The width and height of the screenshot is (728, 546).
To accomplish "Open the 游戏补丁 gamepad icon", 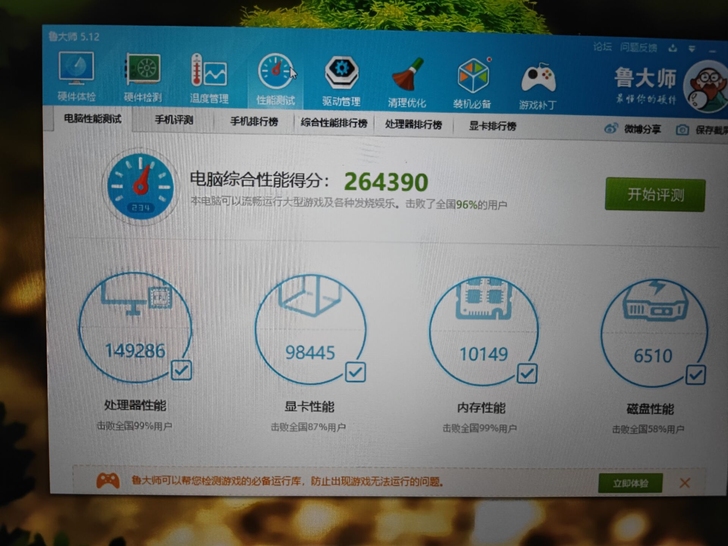I will tap(539, 78).
